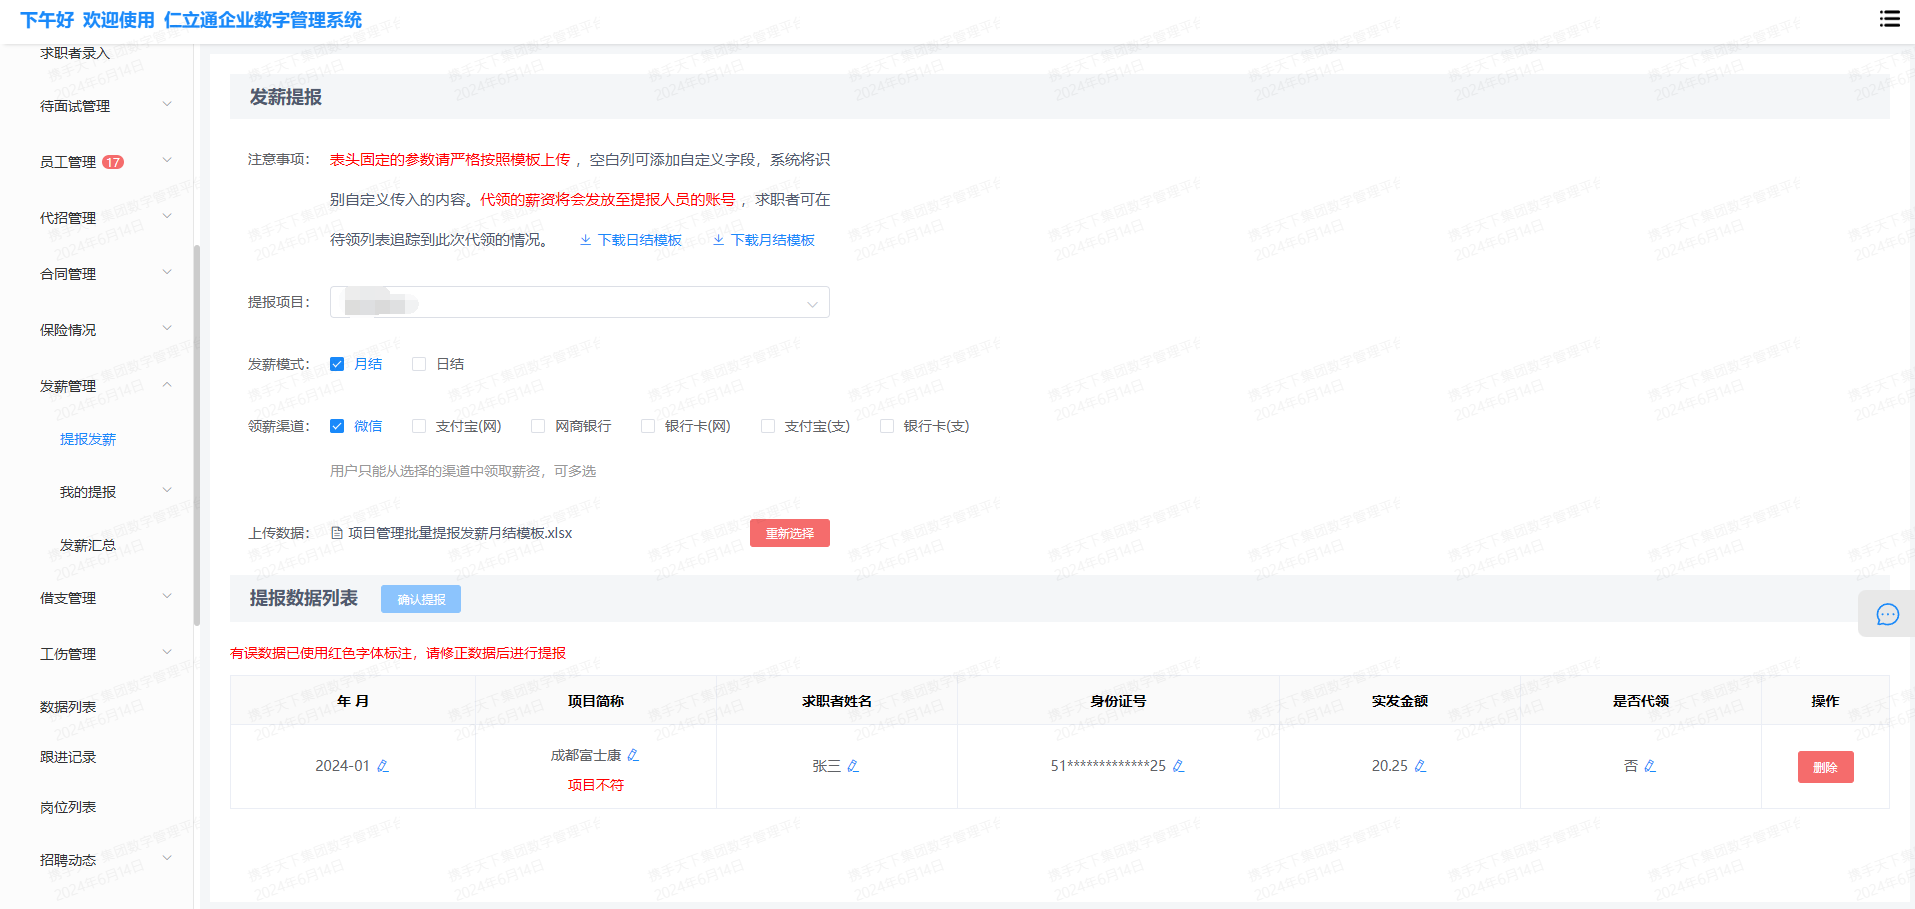Image resolution: width=1915 pixels, height=909 pixels.
Task: Edit the name 张三 via pencil icon
Action: click(x=853, y=766)
